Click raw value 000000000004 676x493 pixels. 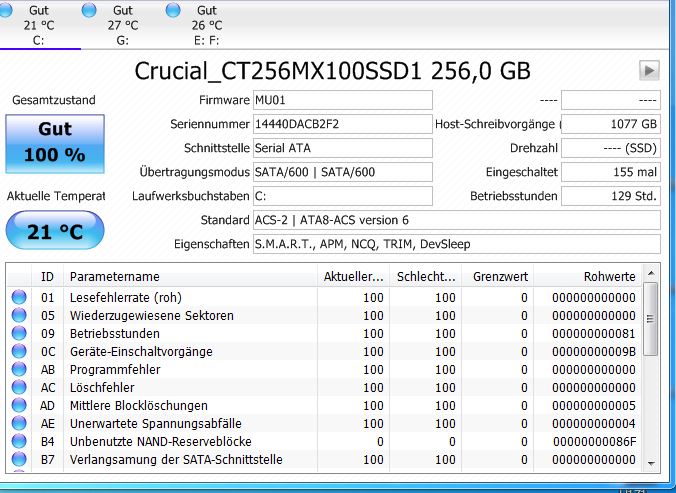point(594,424)
